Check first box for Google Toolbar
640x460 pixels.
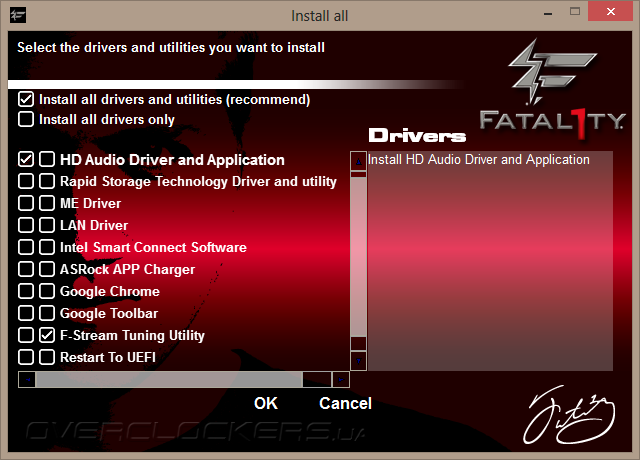pos(26,313)
